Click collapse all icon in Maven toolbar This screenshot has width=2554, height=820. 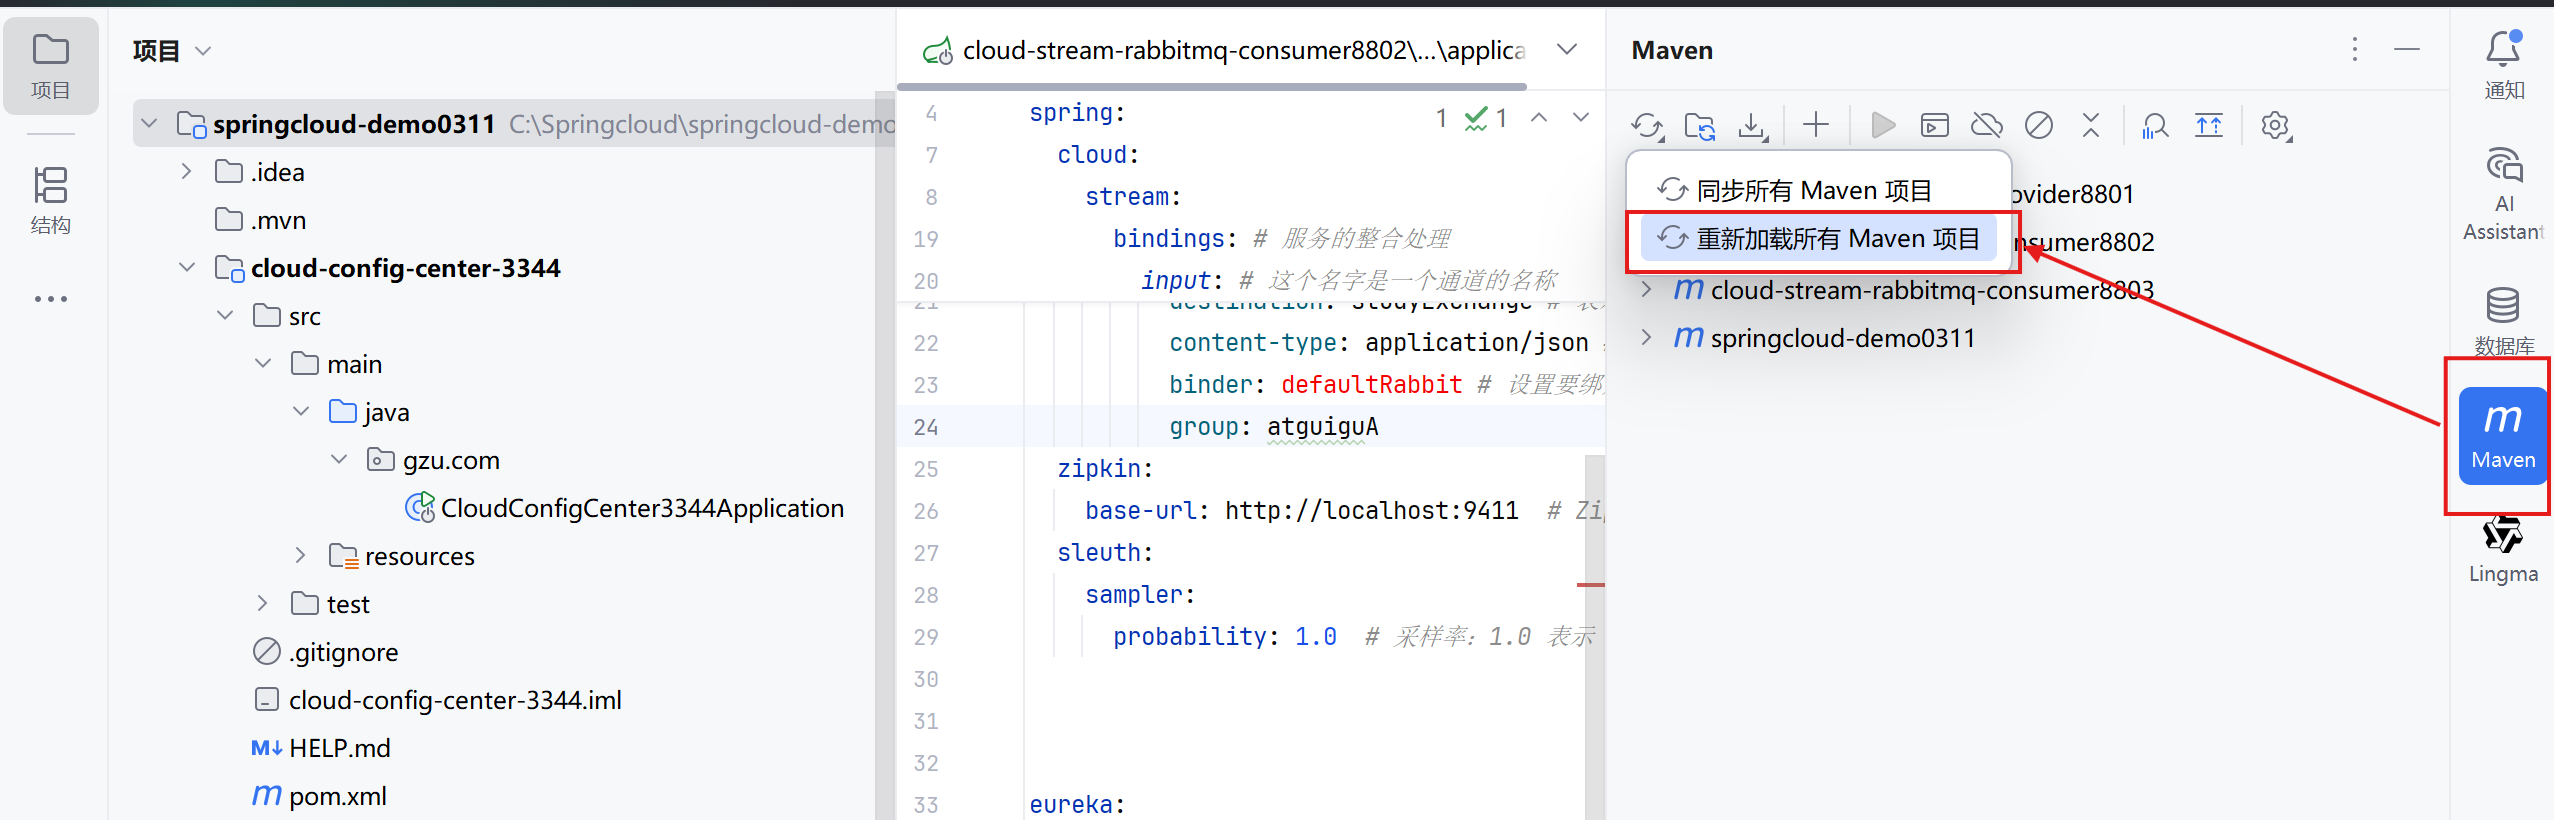(2091, 125)
